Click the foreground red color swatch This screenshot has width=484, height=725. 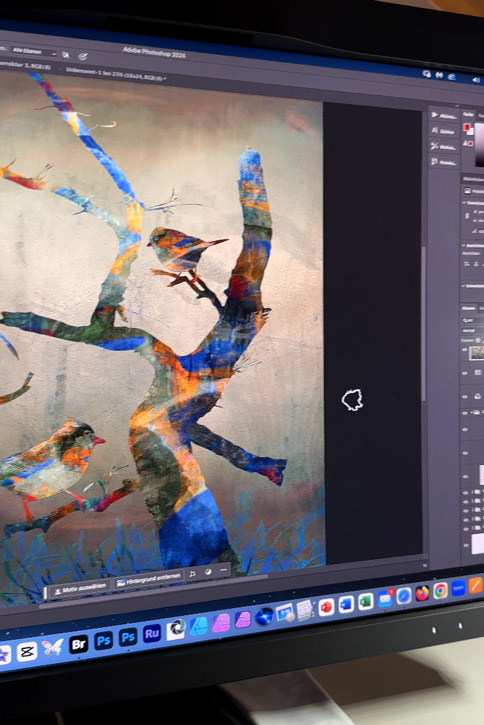[467, 127]
